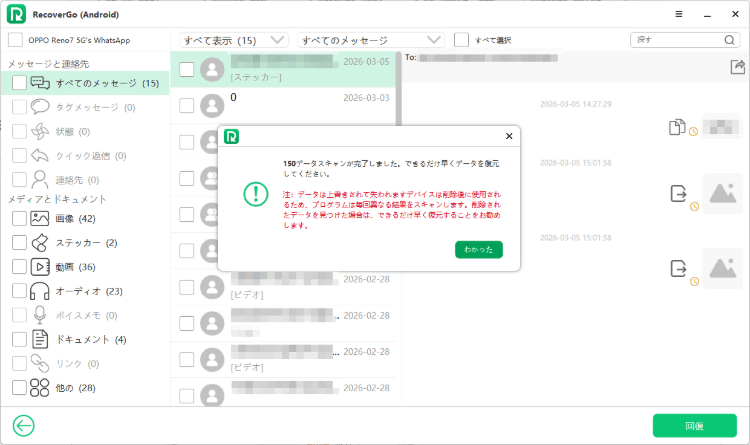This screenshot has height=445, width=750.
Task: Click the blurred thumbnail at 14:27:29 message
Action: (x=722, y=126)
